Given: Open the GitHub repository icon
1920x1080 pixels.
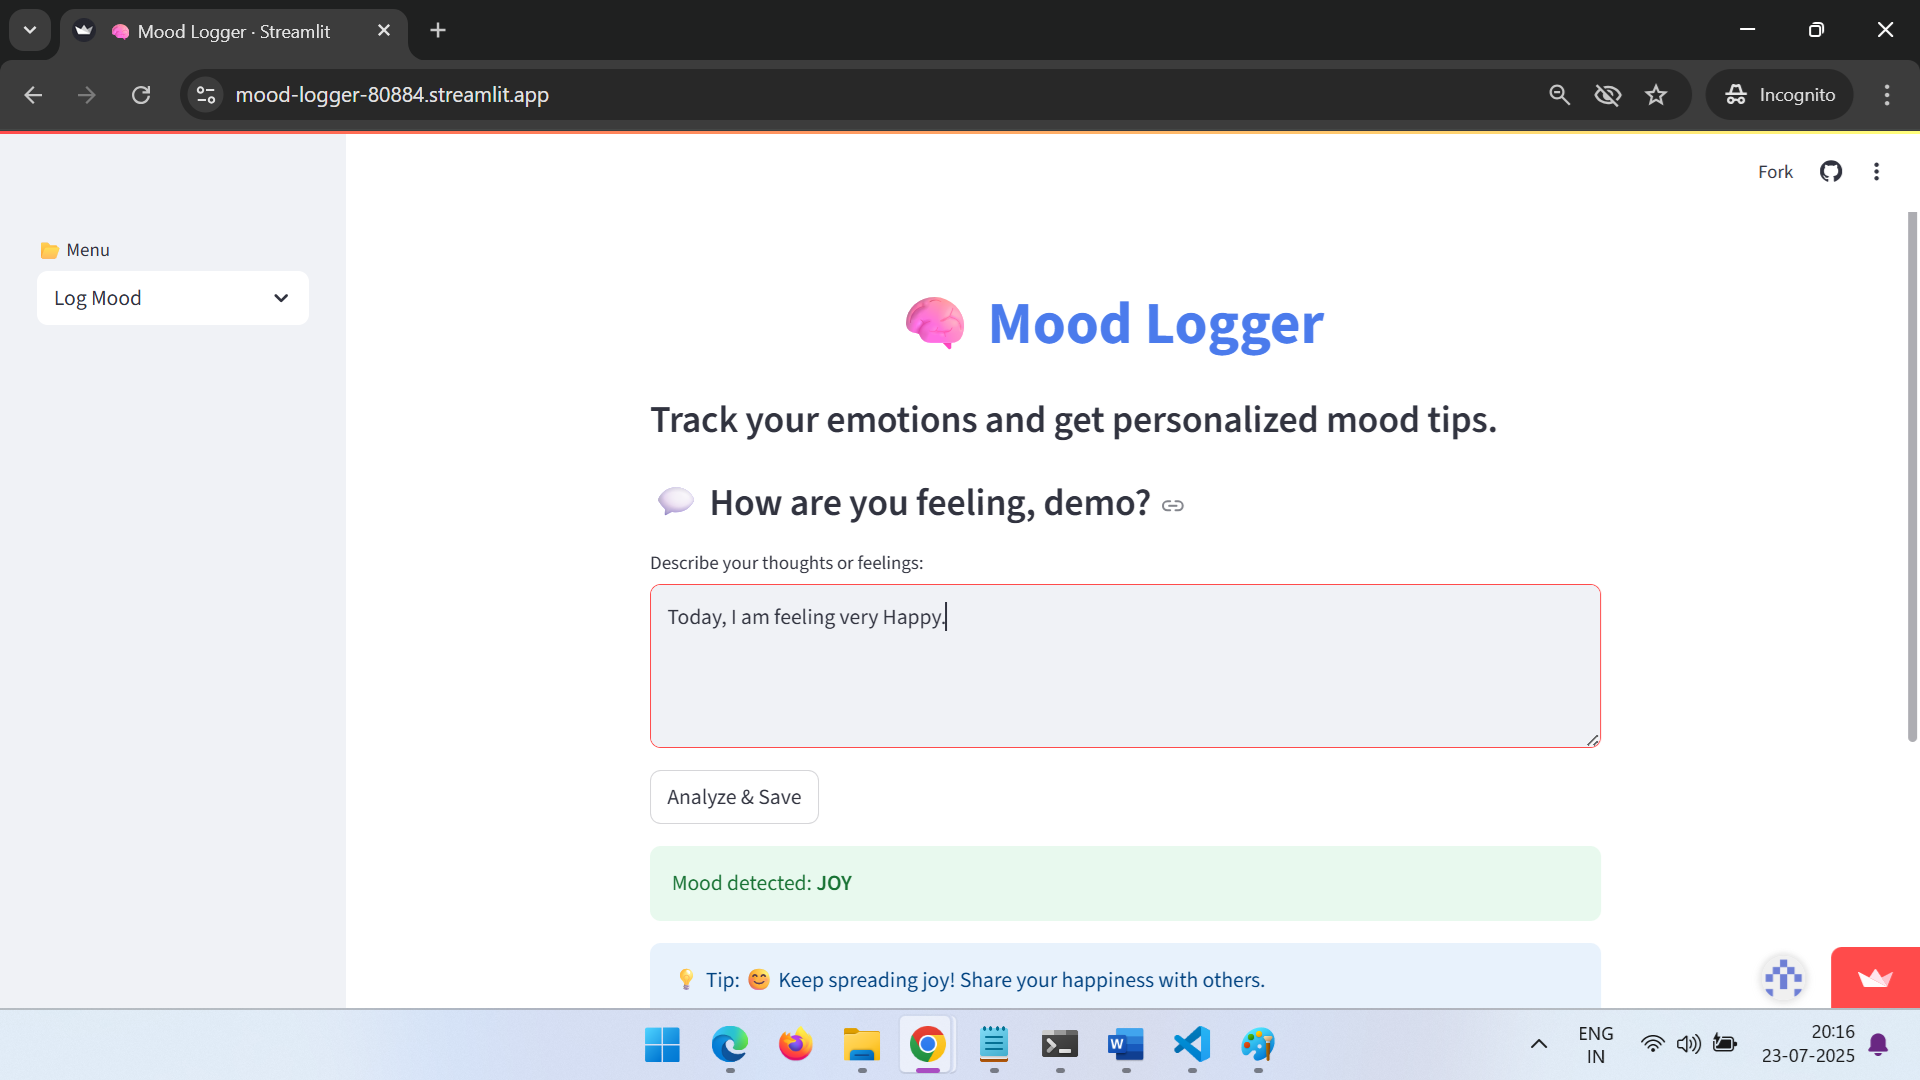Looking at the screenshot, I should click(x=1831, y=172).
